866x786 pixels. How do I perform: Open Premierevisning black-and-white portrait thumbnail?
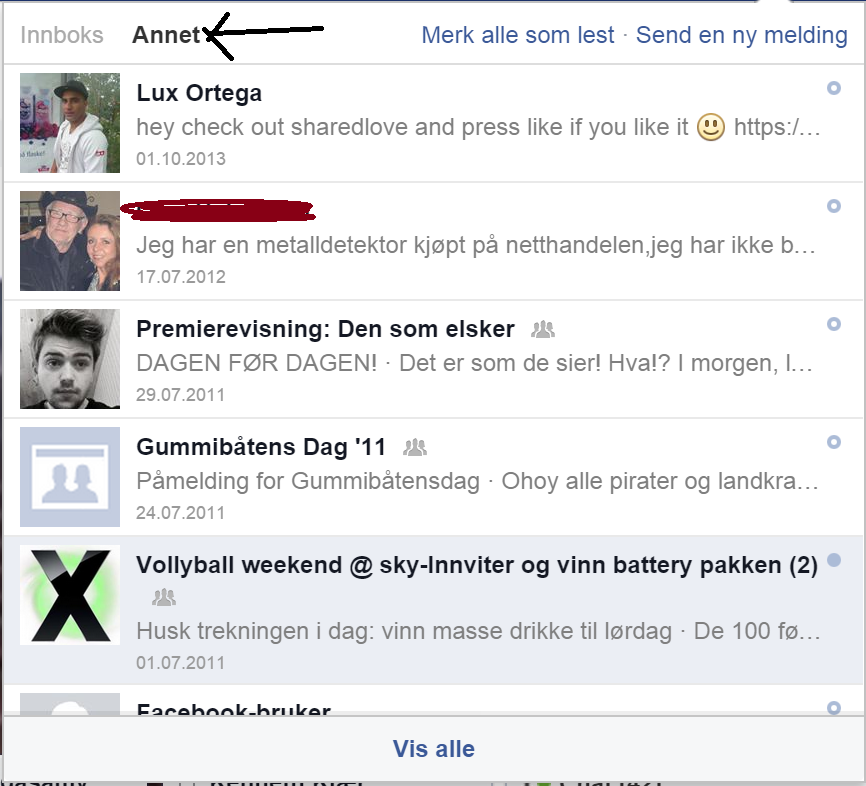coord(70,359)
